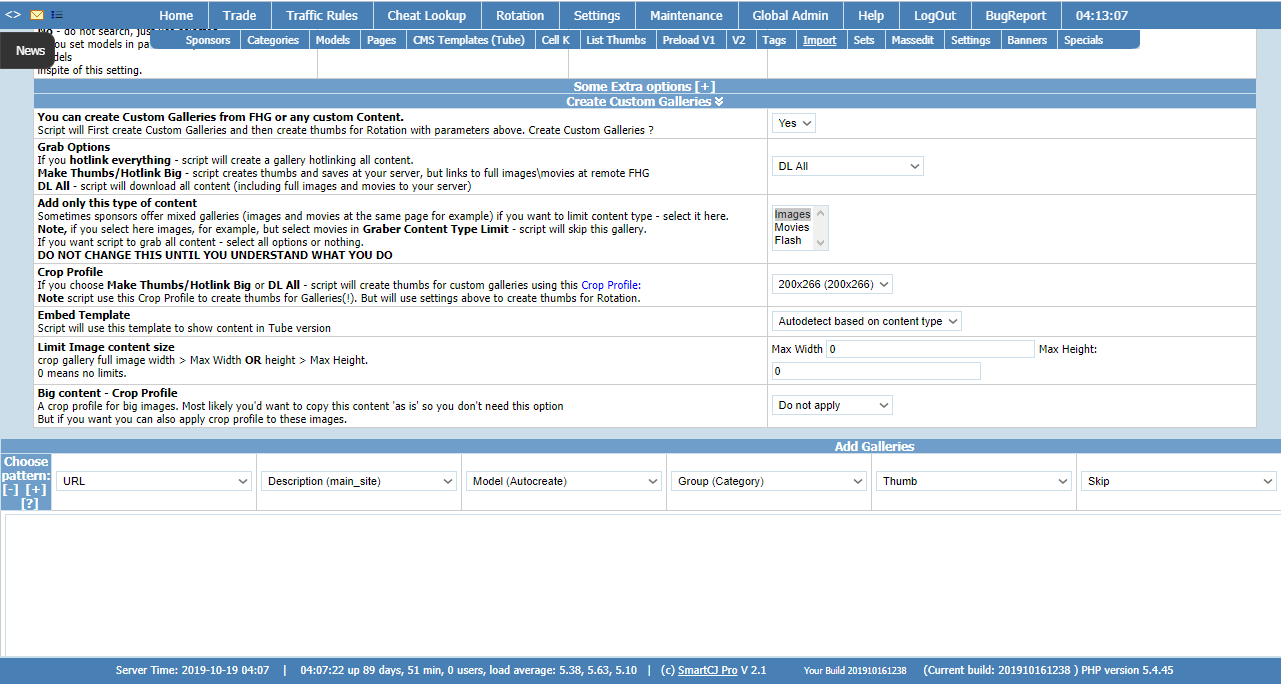Open the Grab Options 'DL All' dropdown

[848, 166]
